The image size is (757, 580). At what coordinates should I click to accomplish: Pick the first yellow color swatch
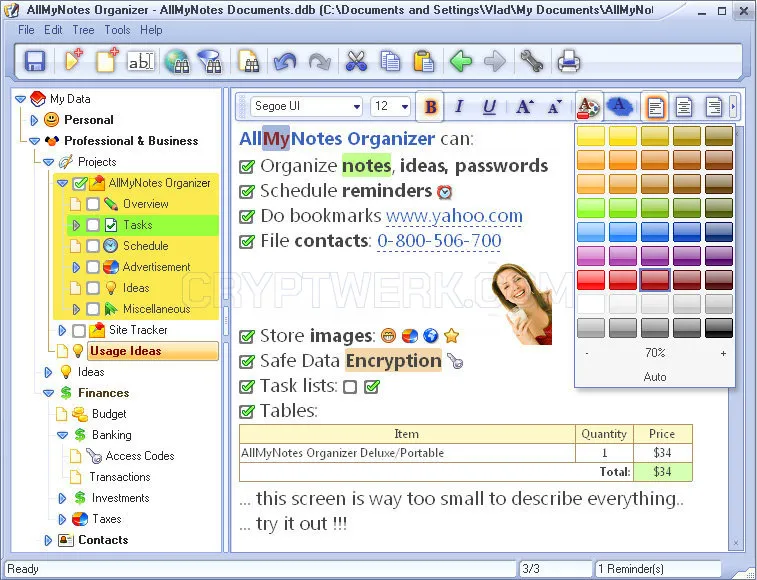(x=590, y=136)
